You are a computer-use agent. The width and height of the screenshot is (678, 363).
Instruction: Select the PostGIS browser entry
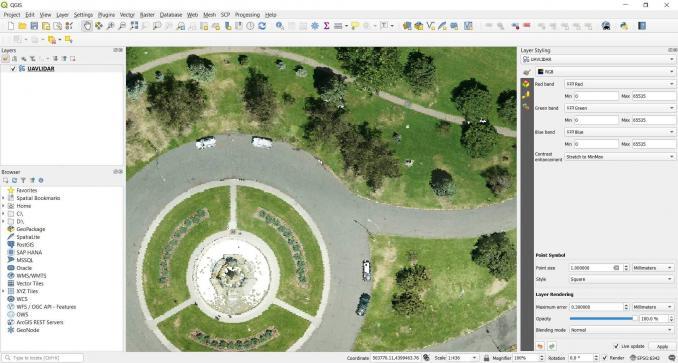point(25,245)
